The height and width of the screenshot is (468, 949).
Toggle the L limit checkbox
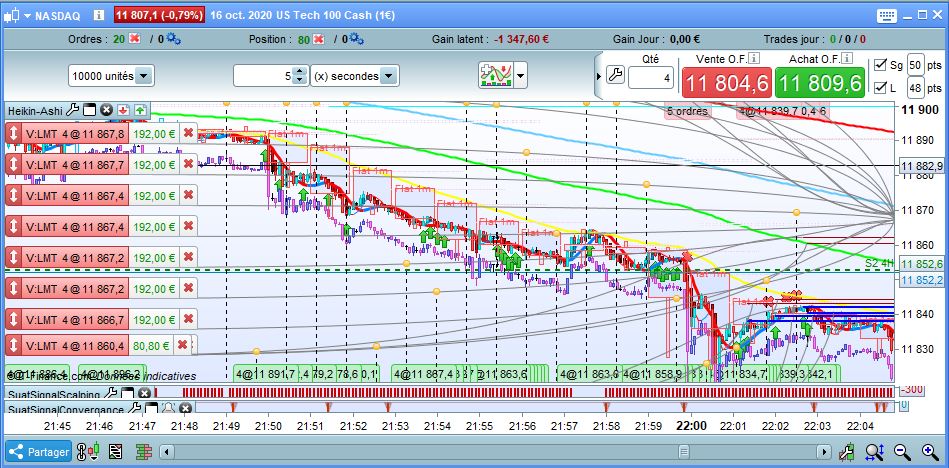(x=881, y=88)
